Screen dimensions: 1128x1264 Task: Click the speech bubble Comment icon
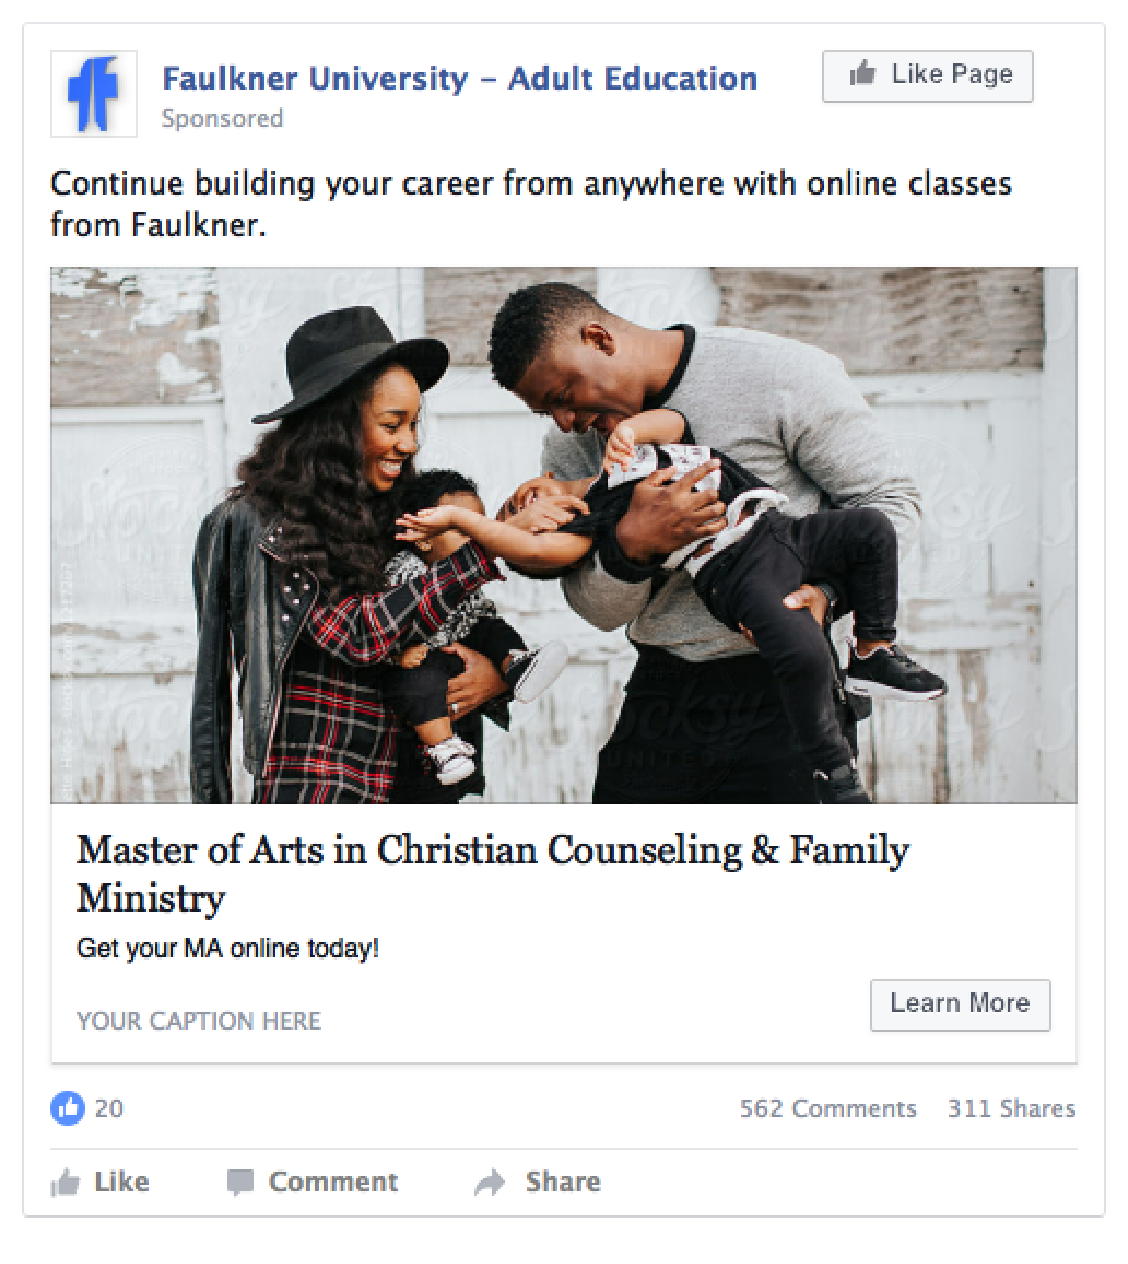(240, 1182)
